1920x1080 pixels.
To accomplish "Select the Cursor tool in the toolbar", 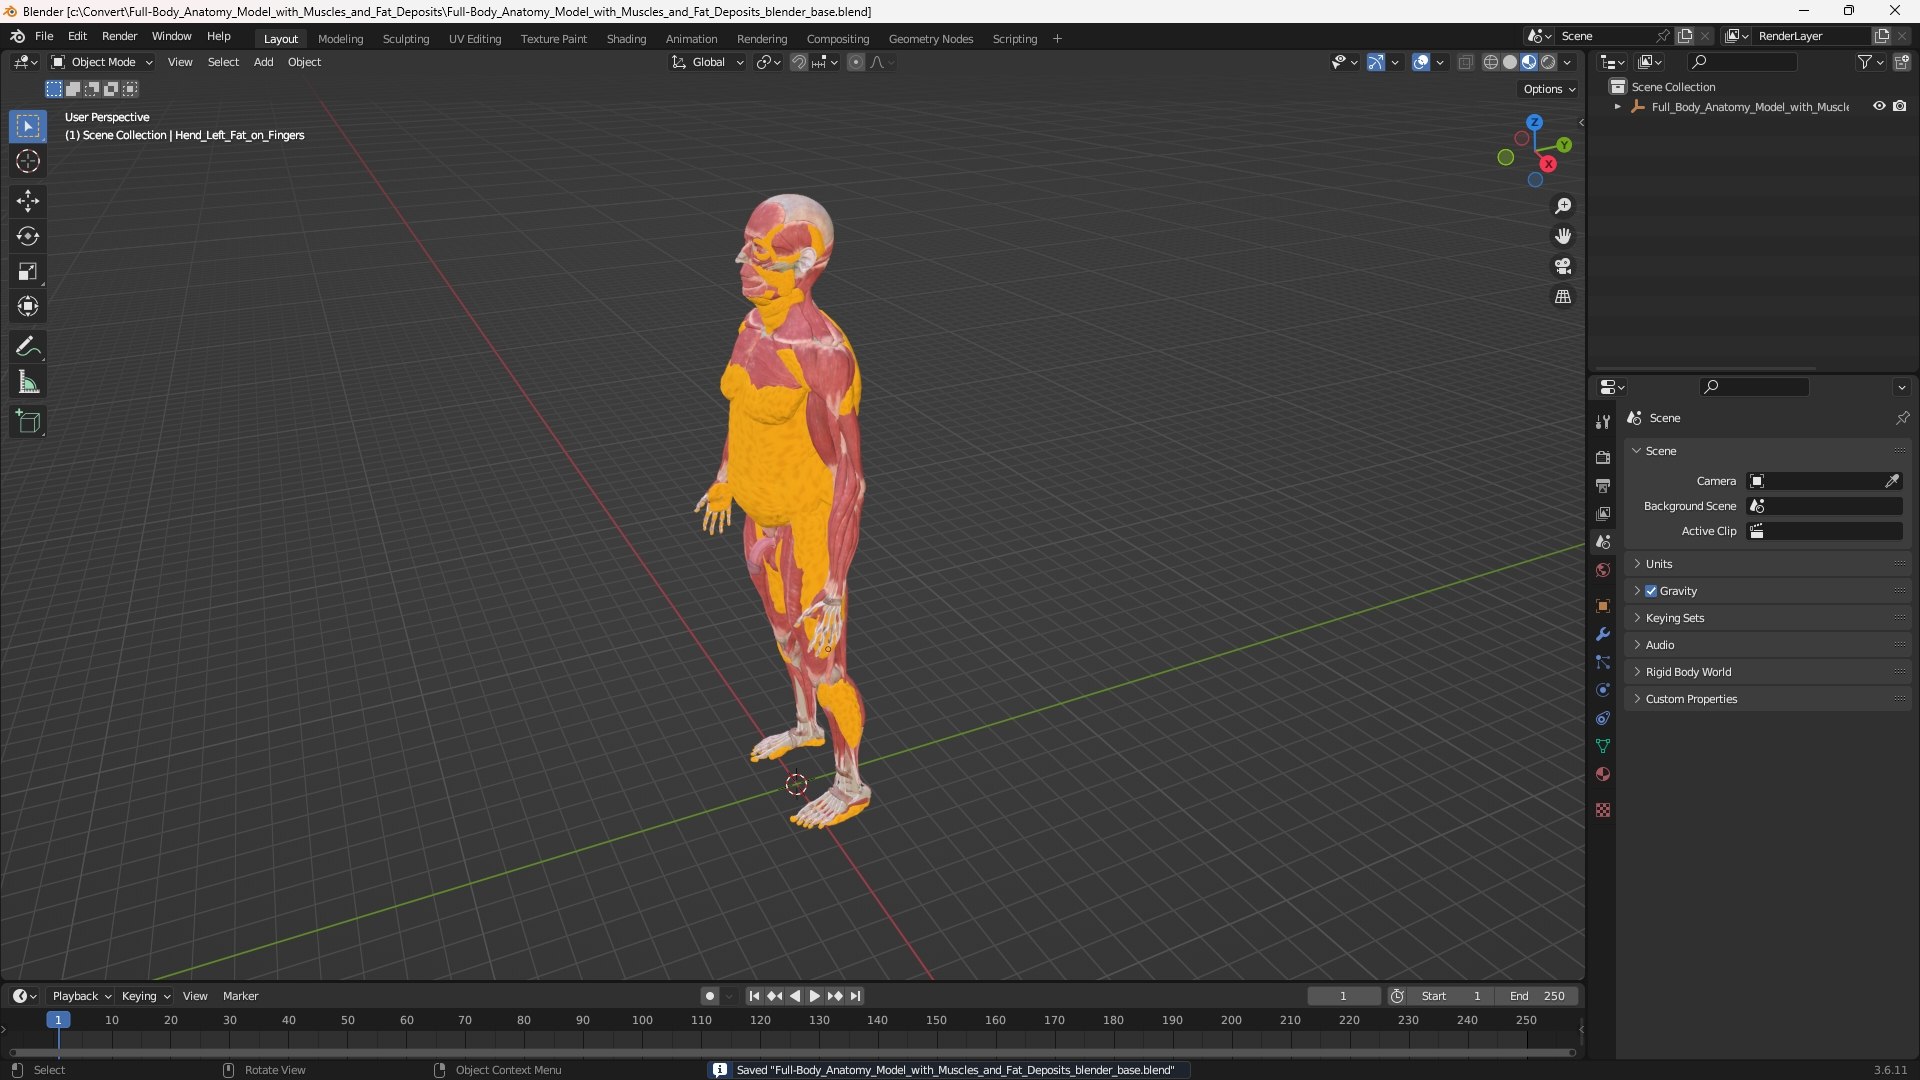I will tap(28, 161).
